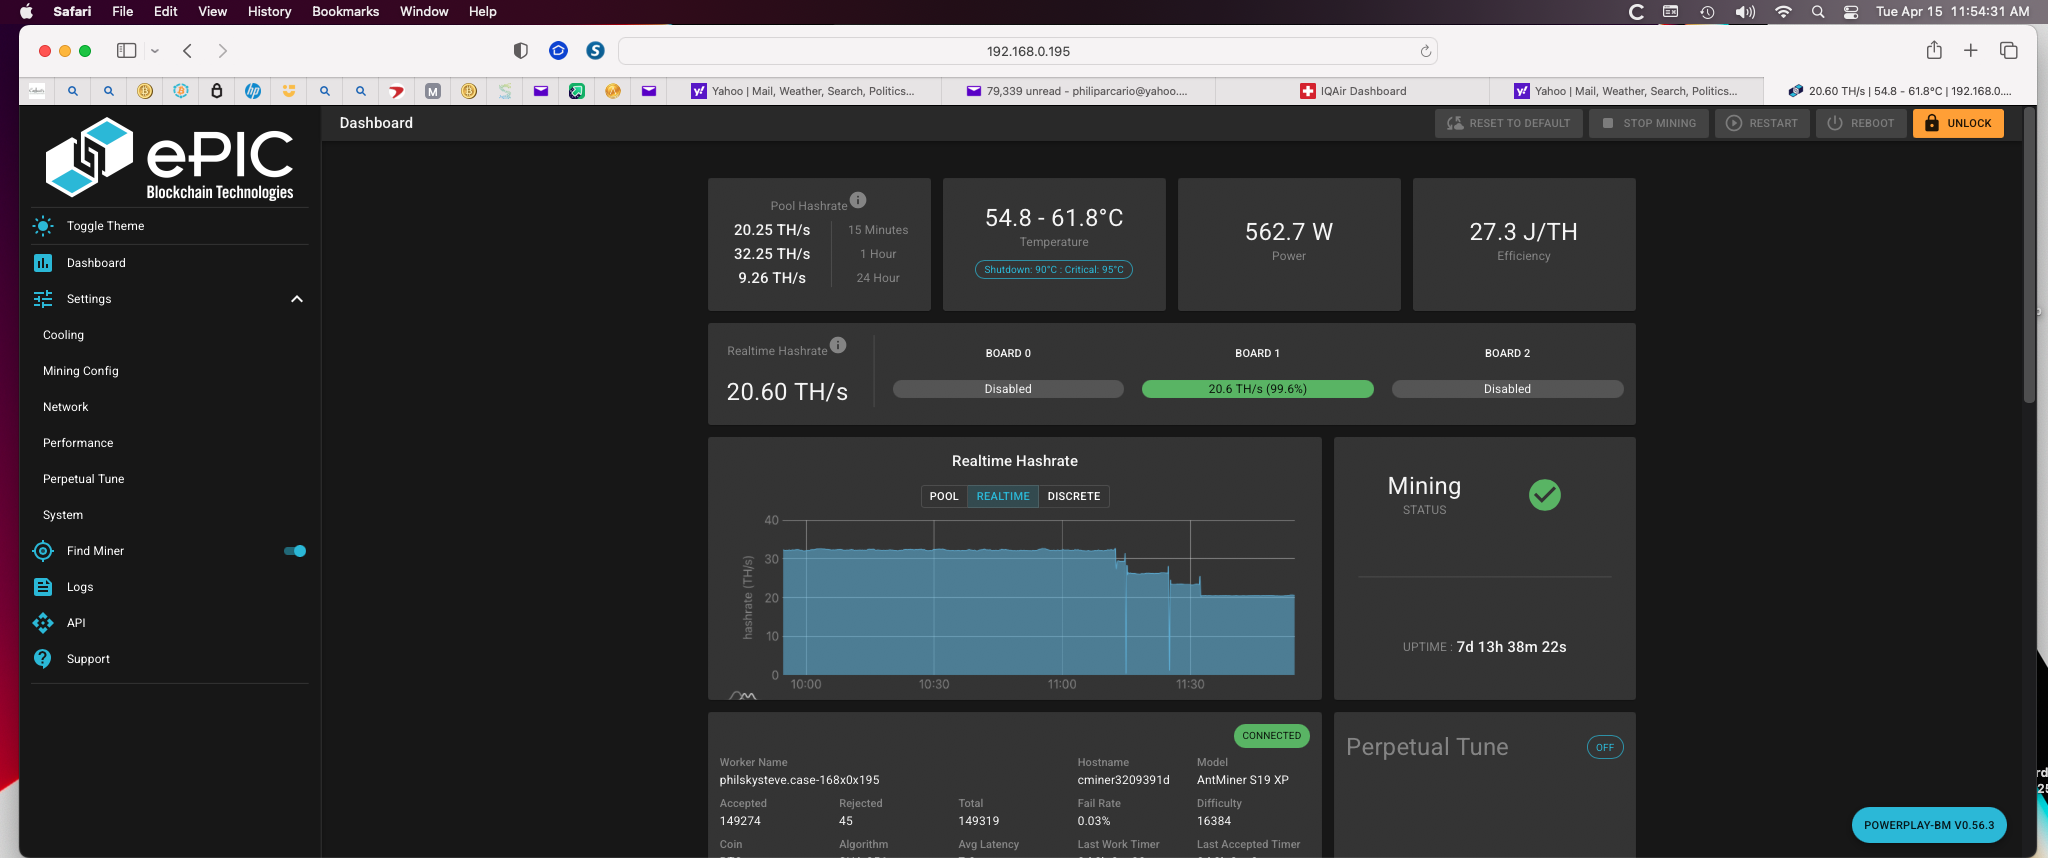Open Safari sidebar dropdown arrow
The height and width of the screenshot is (858, 2048).
tap(155, 51)
